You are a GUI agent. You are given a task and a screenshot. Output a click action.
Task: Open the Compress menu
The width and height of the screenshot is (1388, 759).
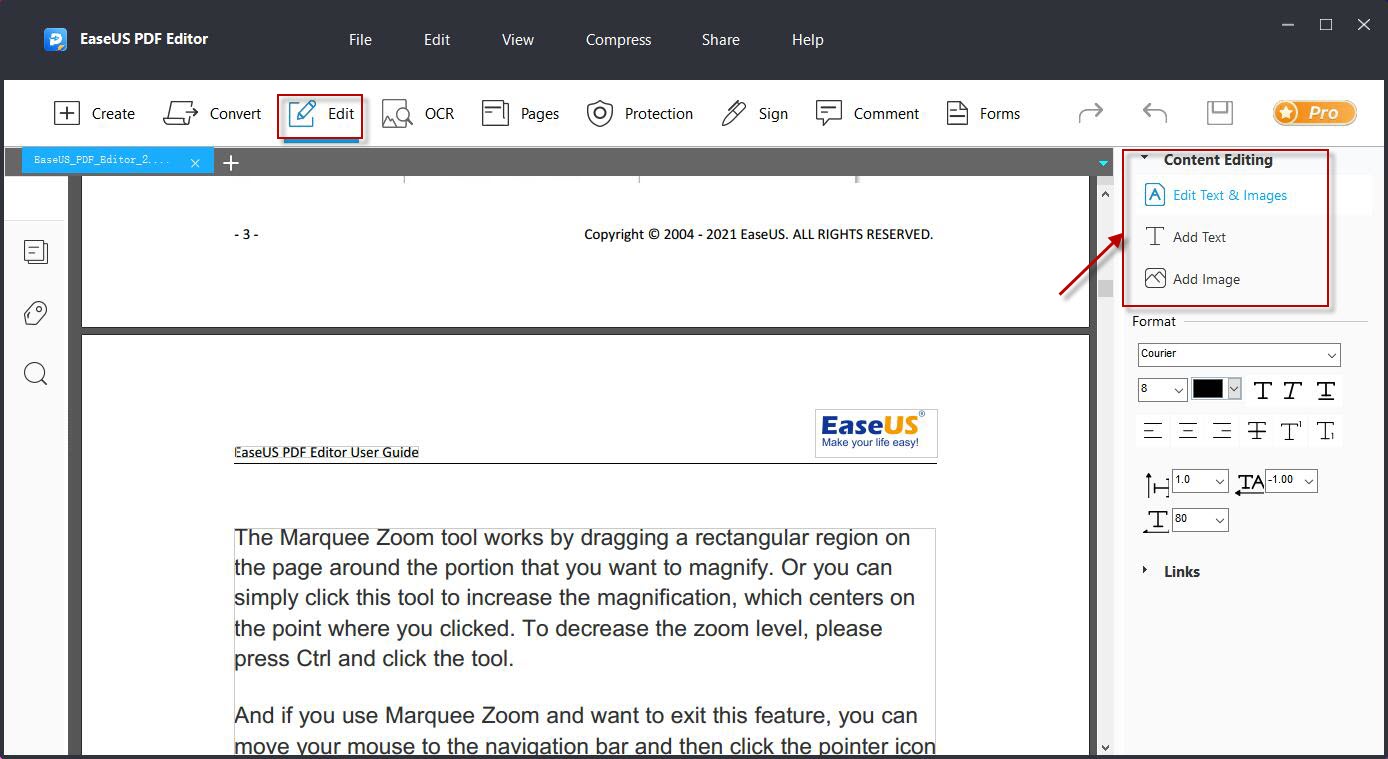coord(618,40)
